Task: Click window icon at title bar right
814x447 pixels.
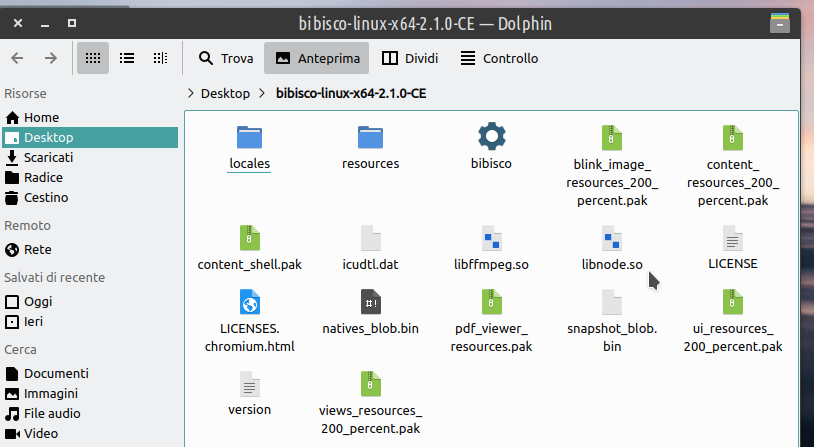Action: [780, 23]
